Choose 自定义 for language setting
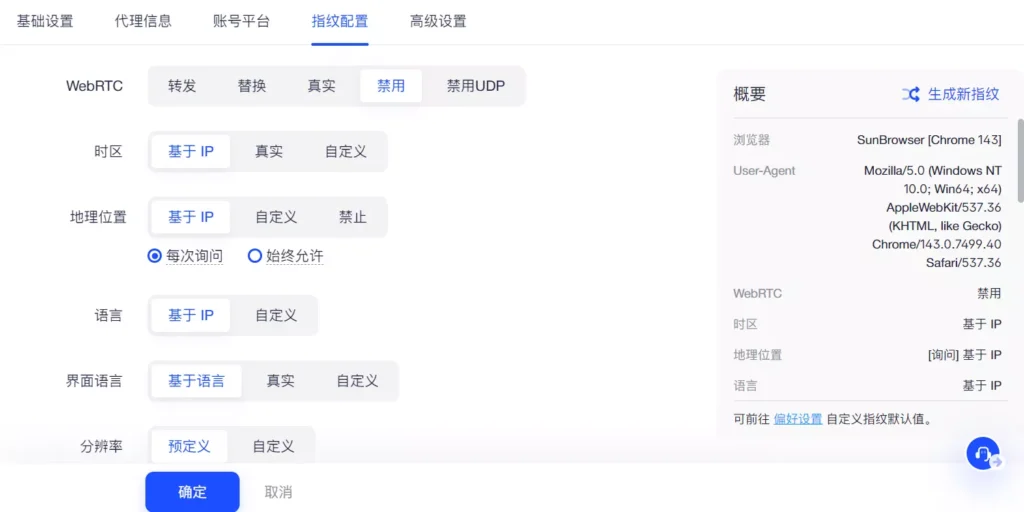This screenshot has height=512, width=1024. click(x=276, y=315)
